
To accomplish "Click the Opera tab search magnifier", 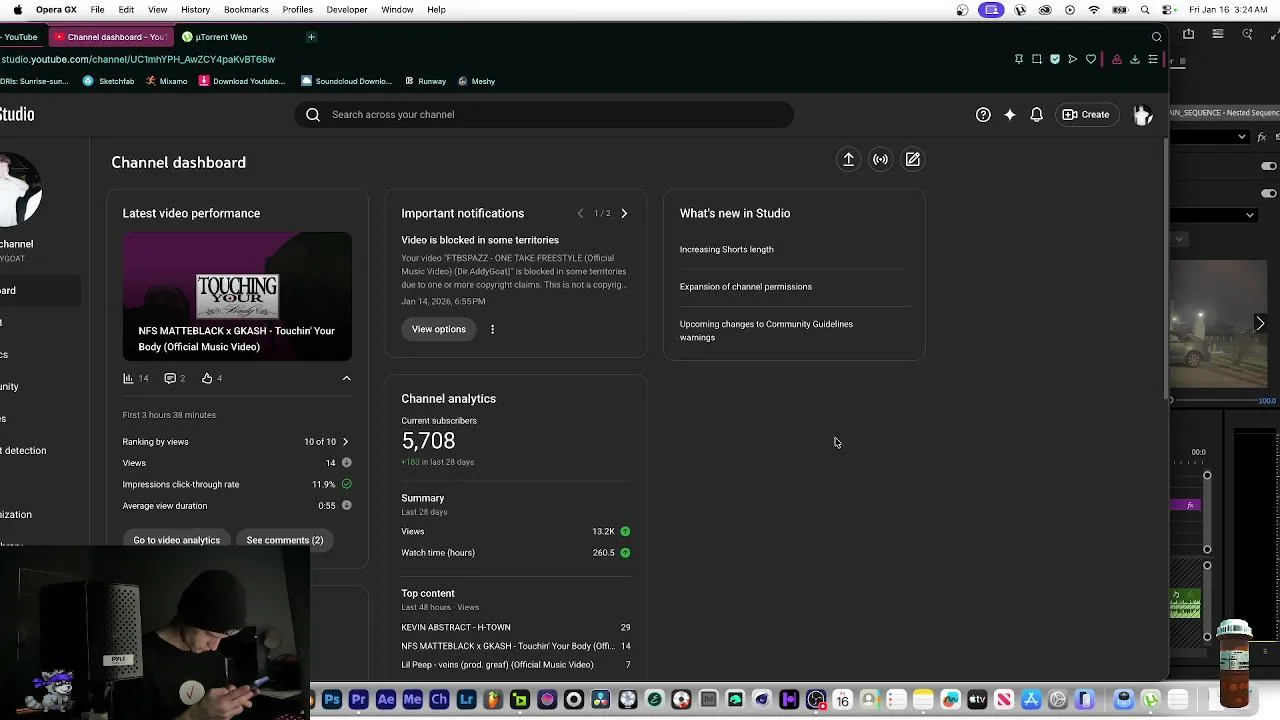I will point(1157,37).
